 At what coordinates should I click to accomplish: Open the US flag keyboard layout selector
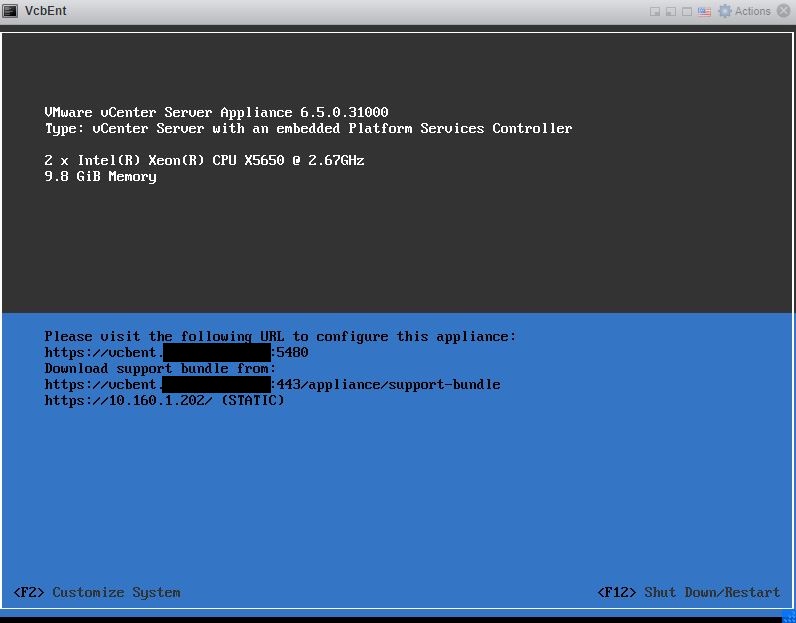tap(704, 12)
